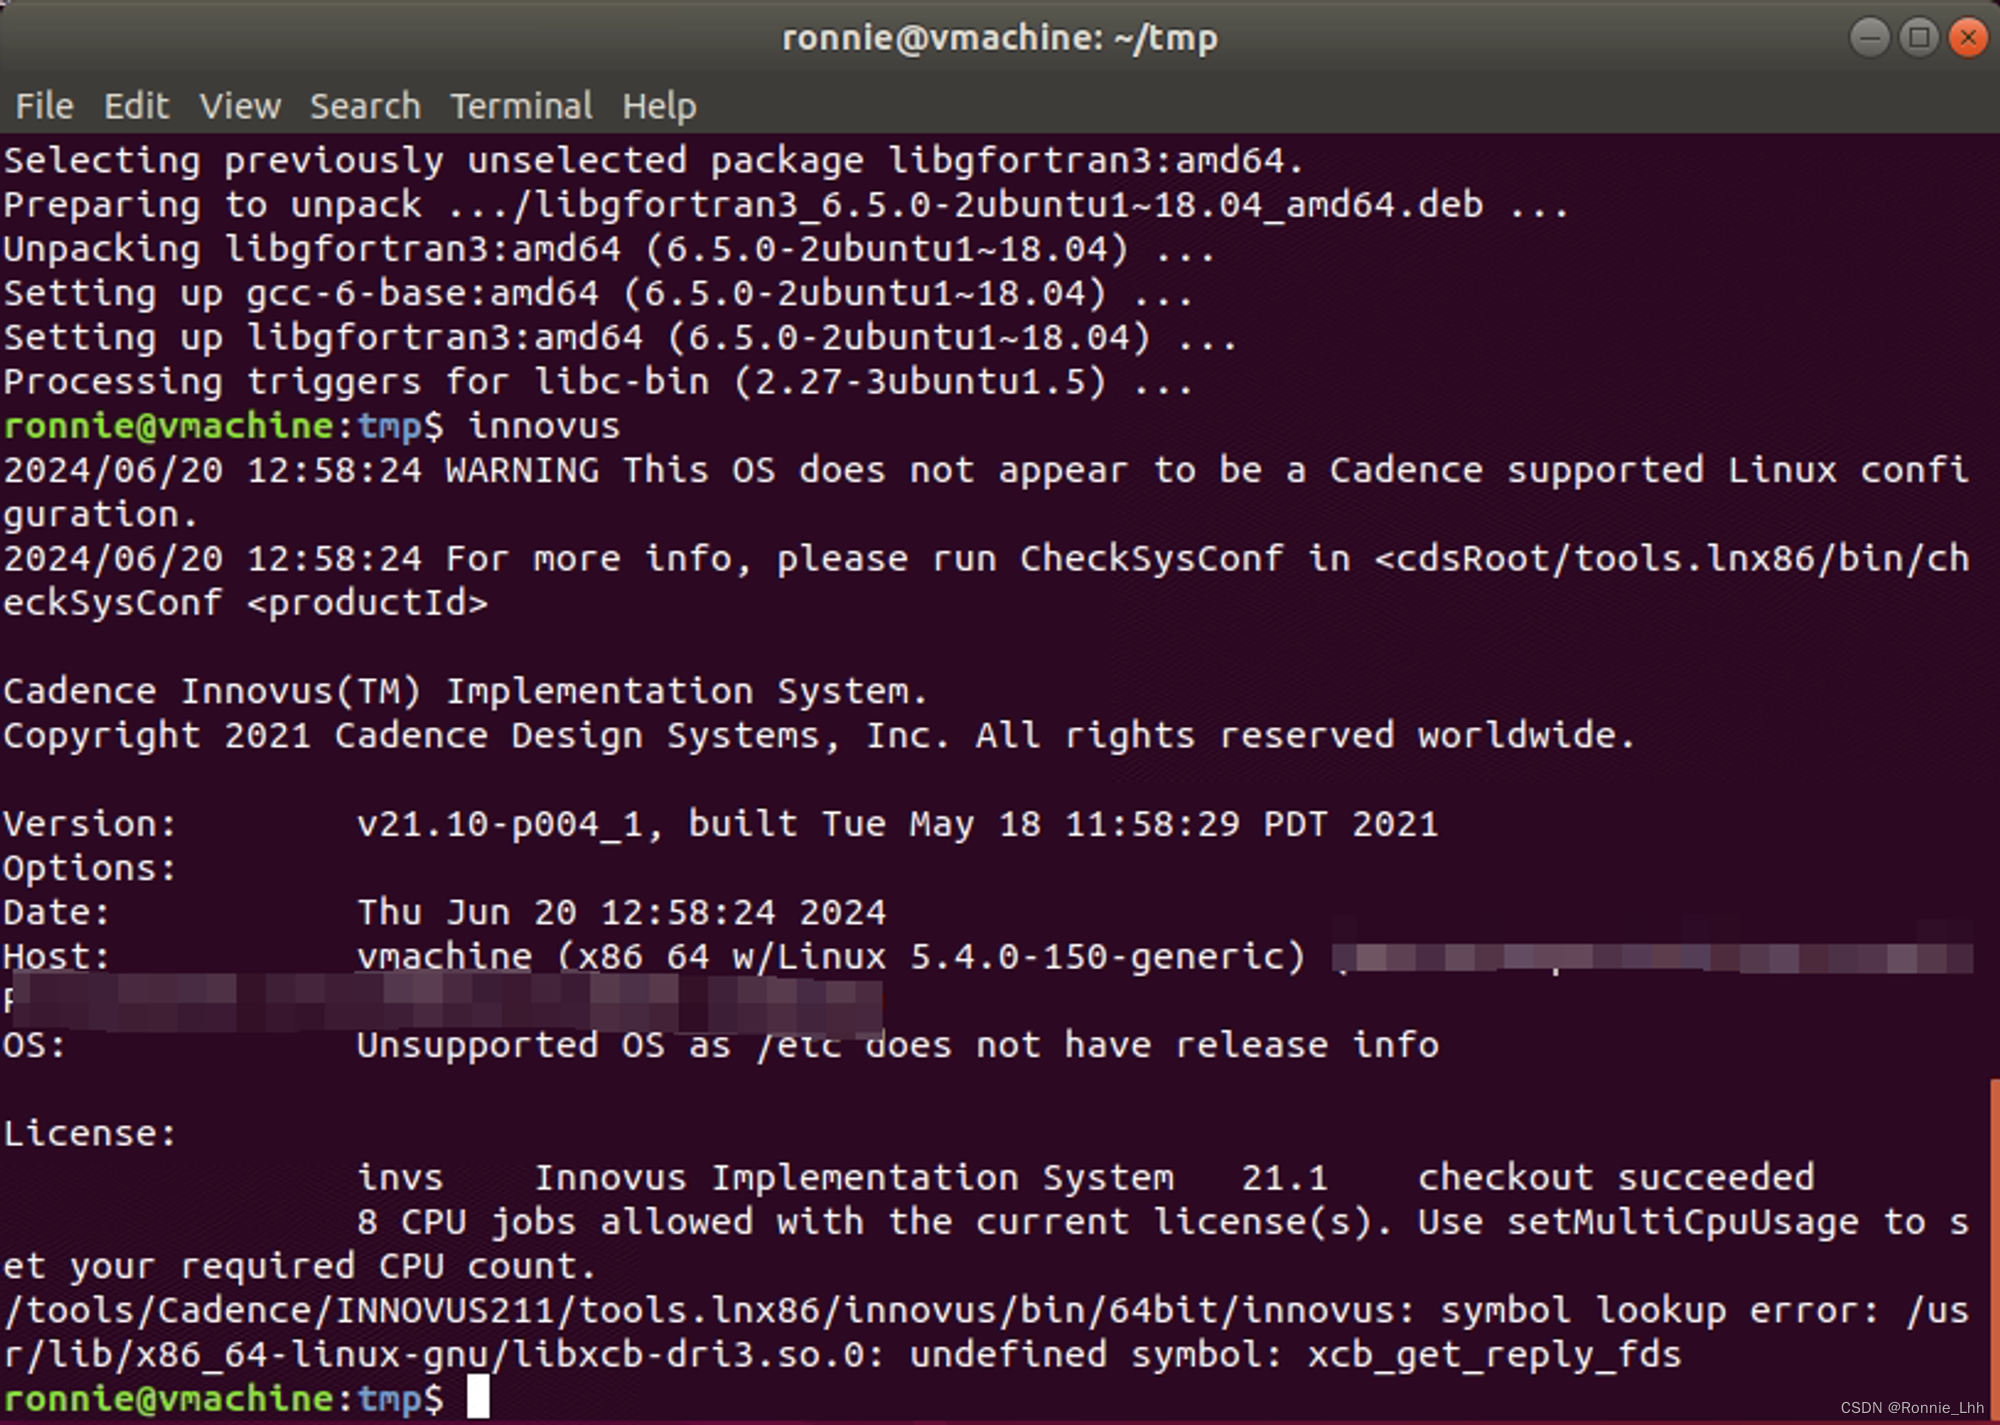
Task: Click 'Setting up libgfortran3:amd64' line
Action: [620, 337]
